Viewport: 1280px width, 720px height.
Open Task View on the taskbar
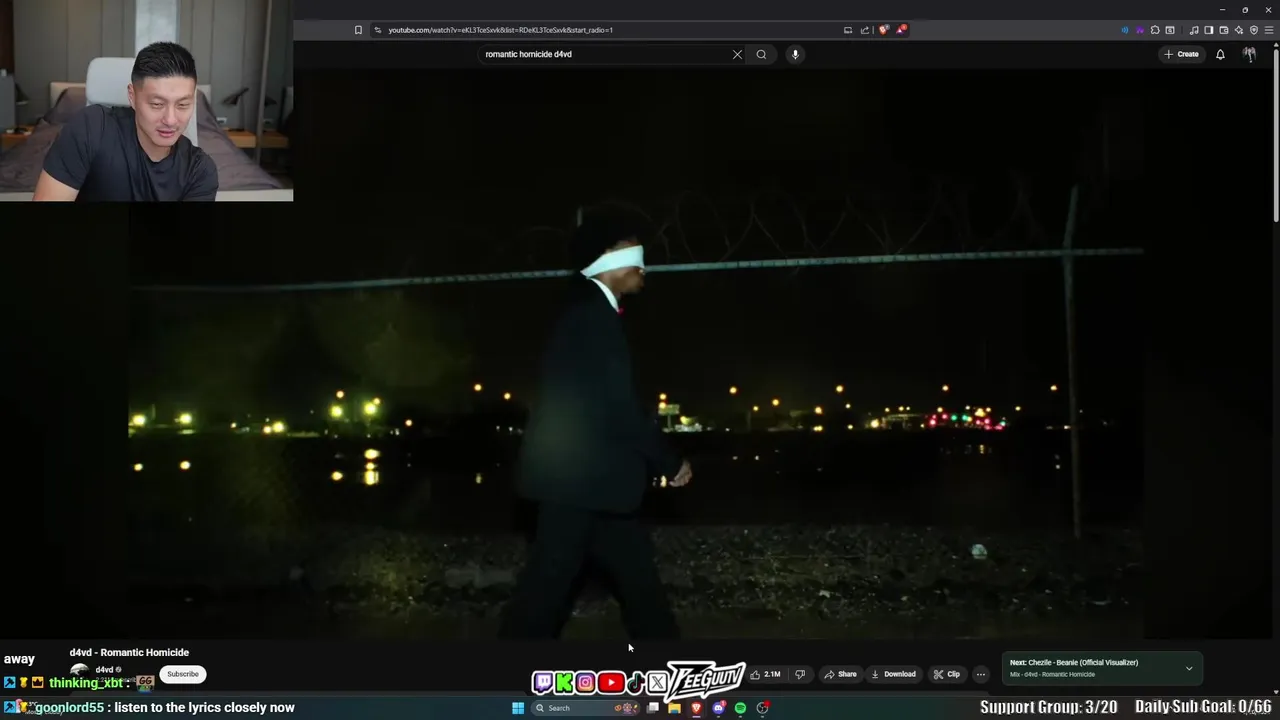click(653, 708)
